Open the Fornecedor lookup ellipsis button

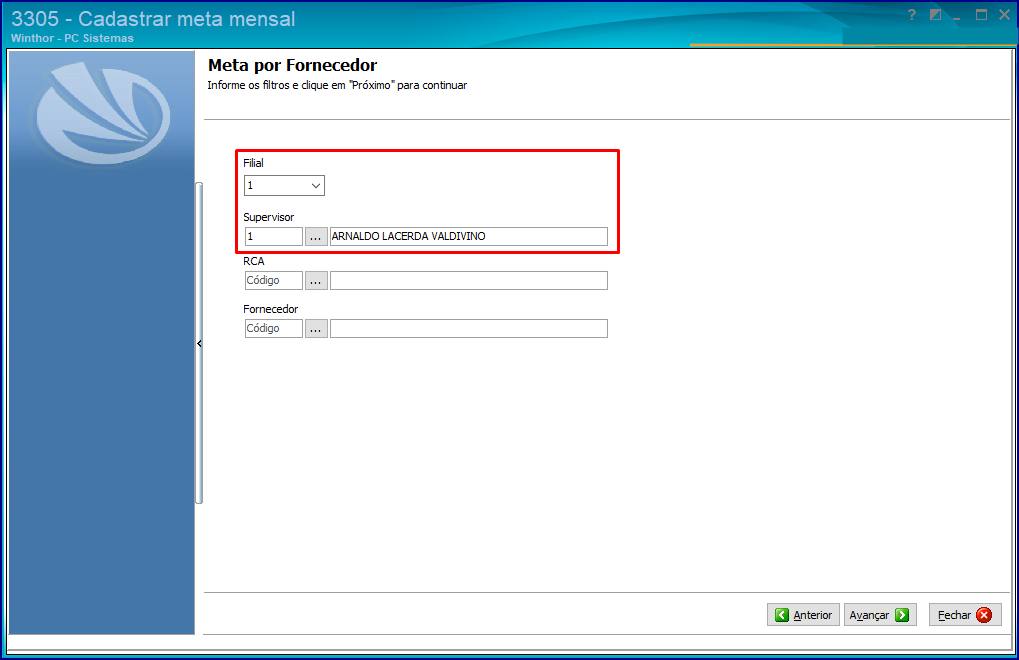pyautogui.click(x=316, y=329)
